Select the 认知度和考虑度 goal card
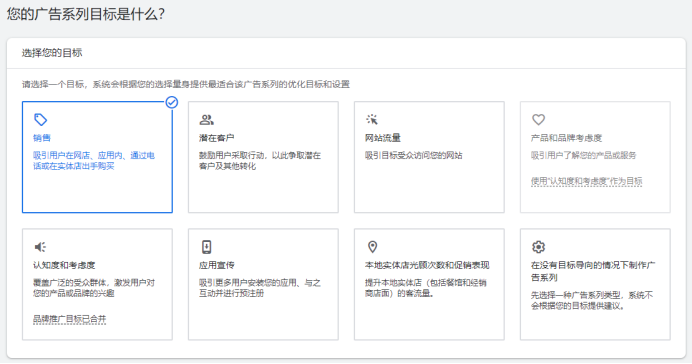692x364 pixels. [97, 284]
